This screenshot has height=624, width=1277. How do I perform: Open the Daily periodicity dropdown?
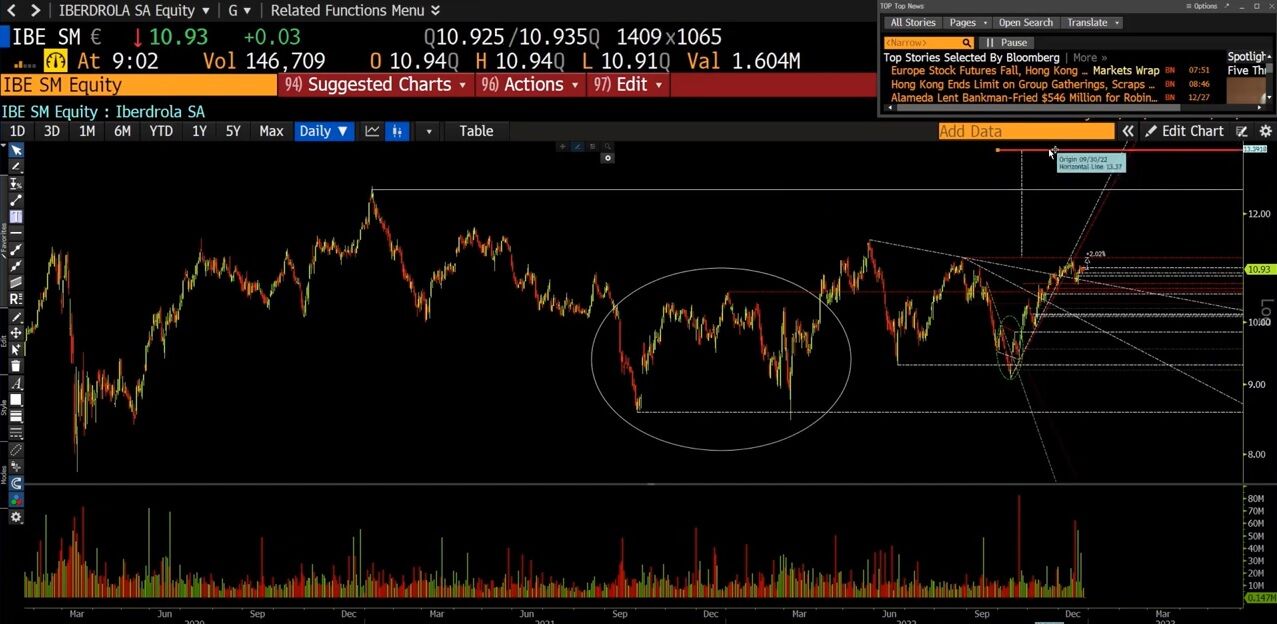point(324,131)
